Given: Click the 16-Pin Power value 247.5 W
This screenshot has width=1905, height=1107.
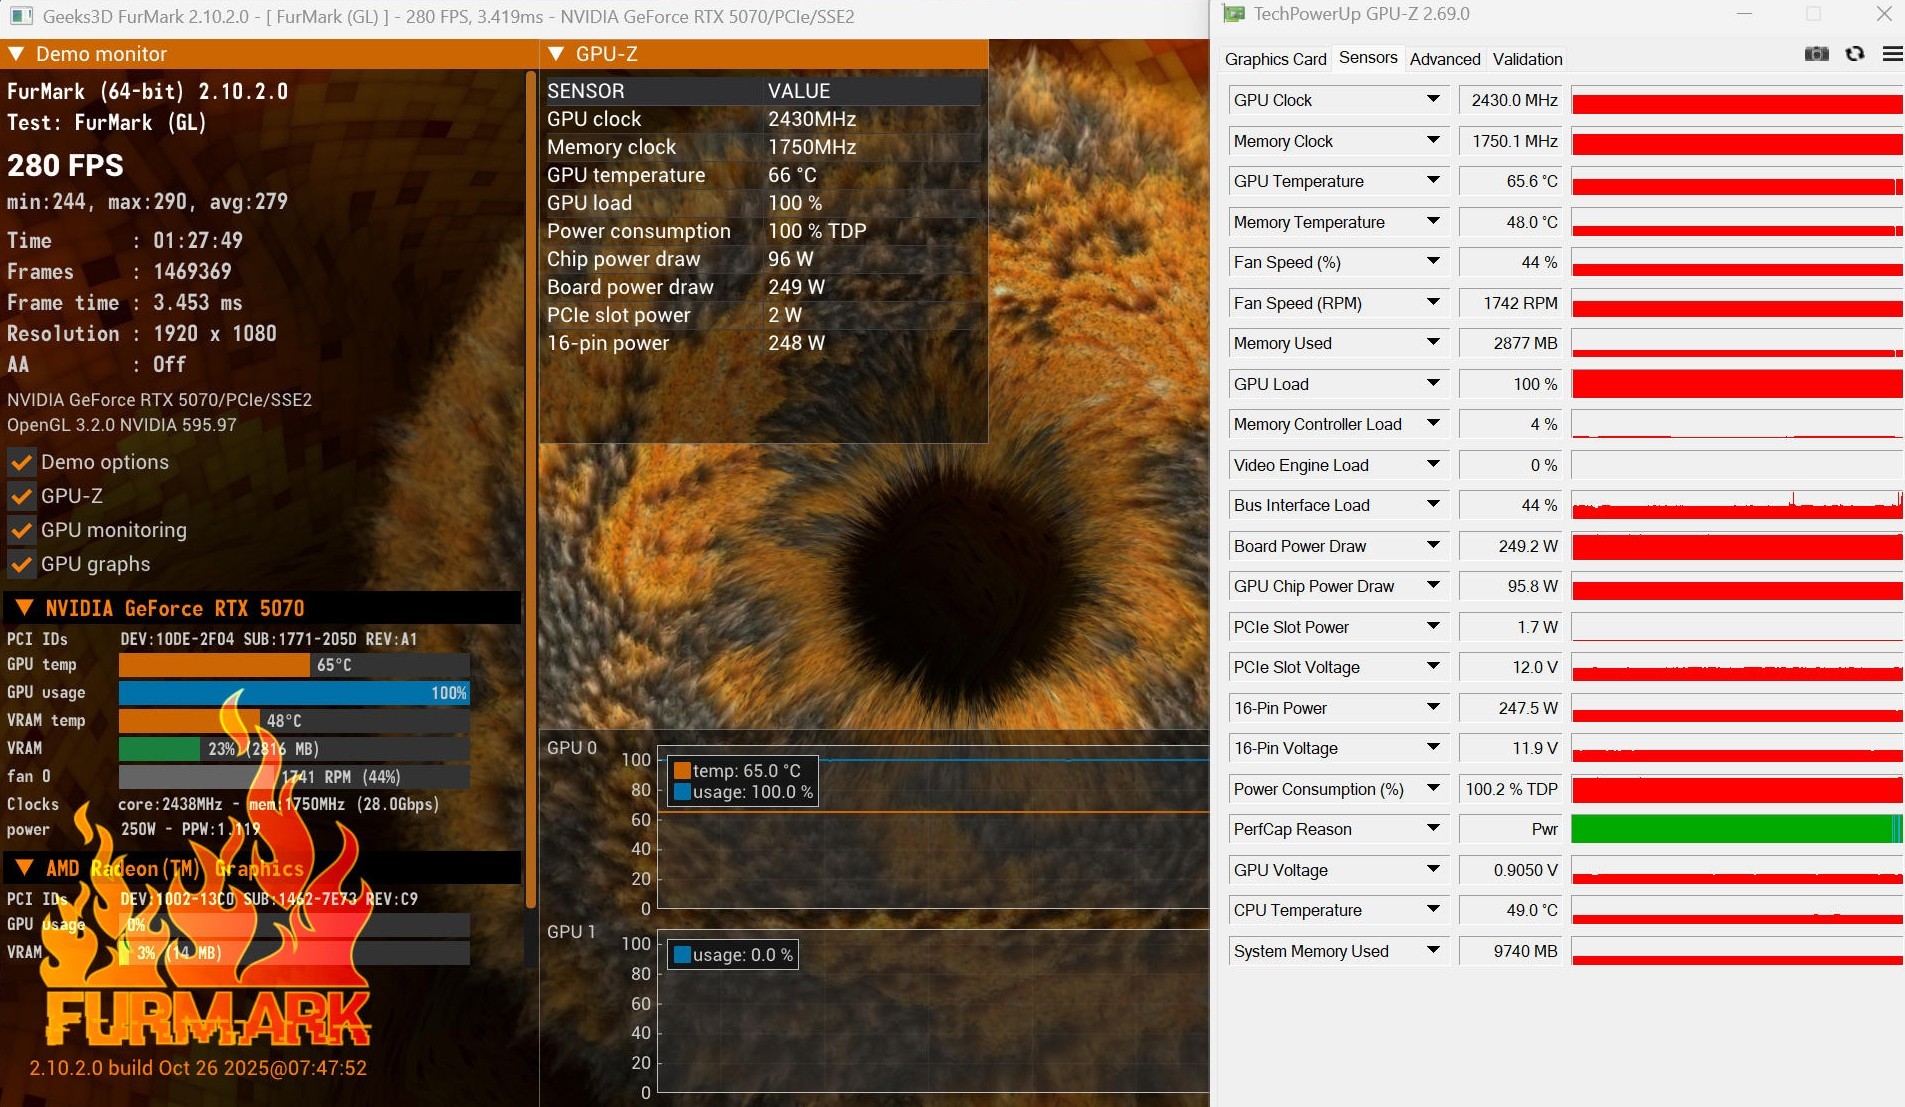Looking at the screenshot, I should point(1511,708).
